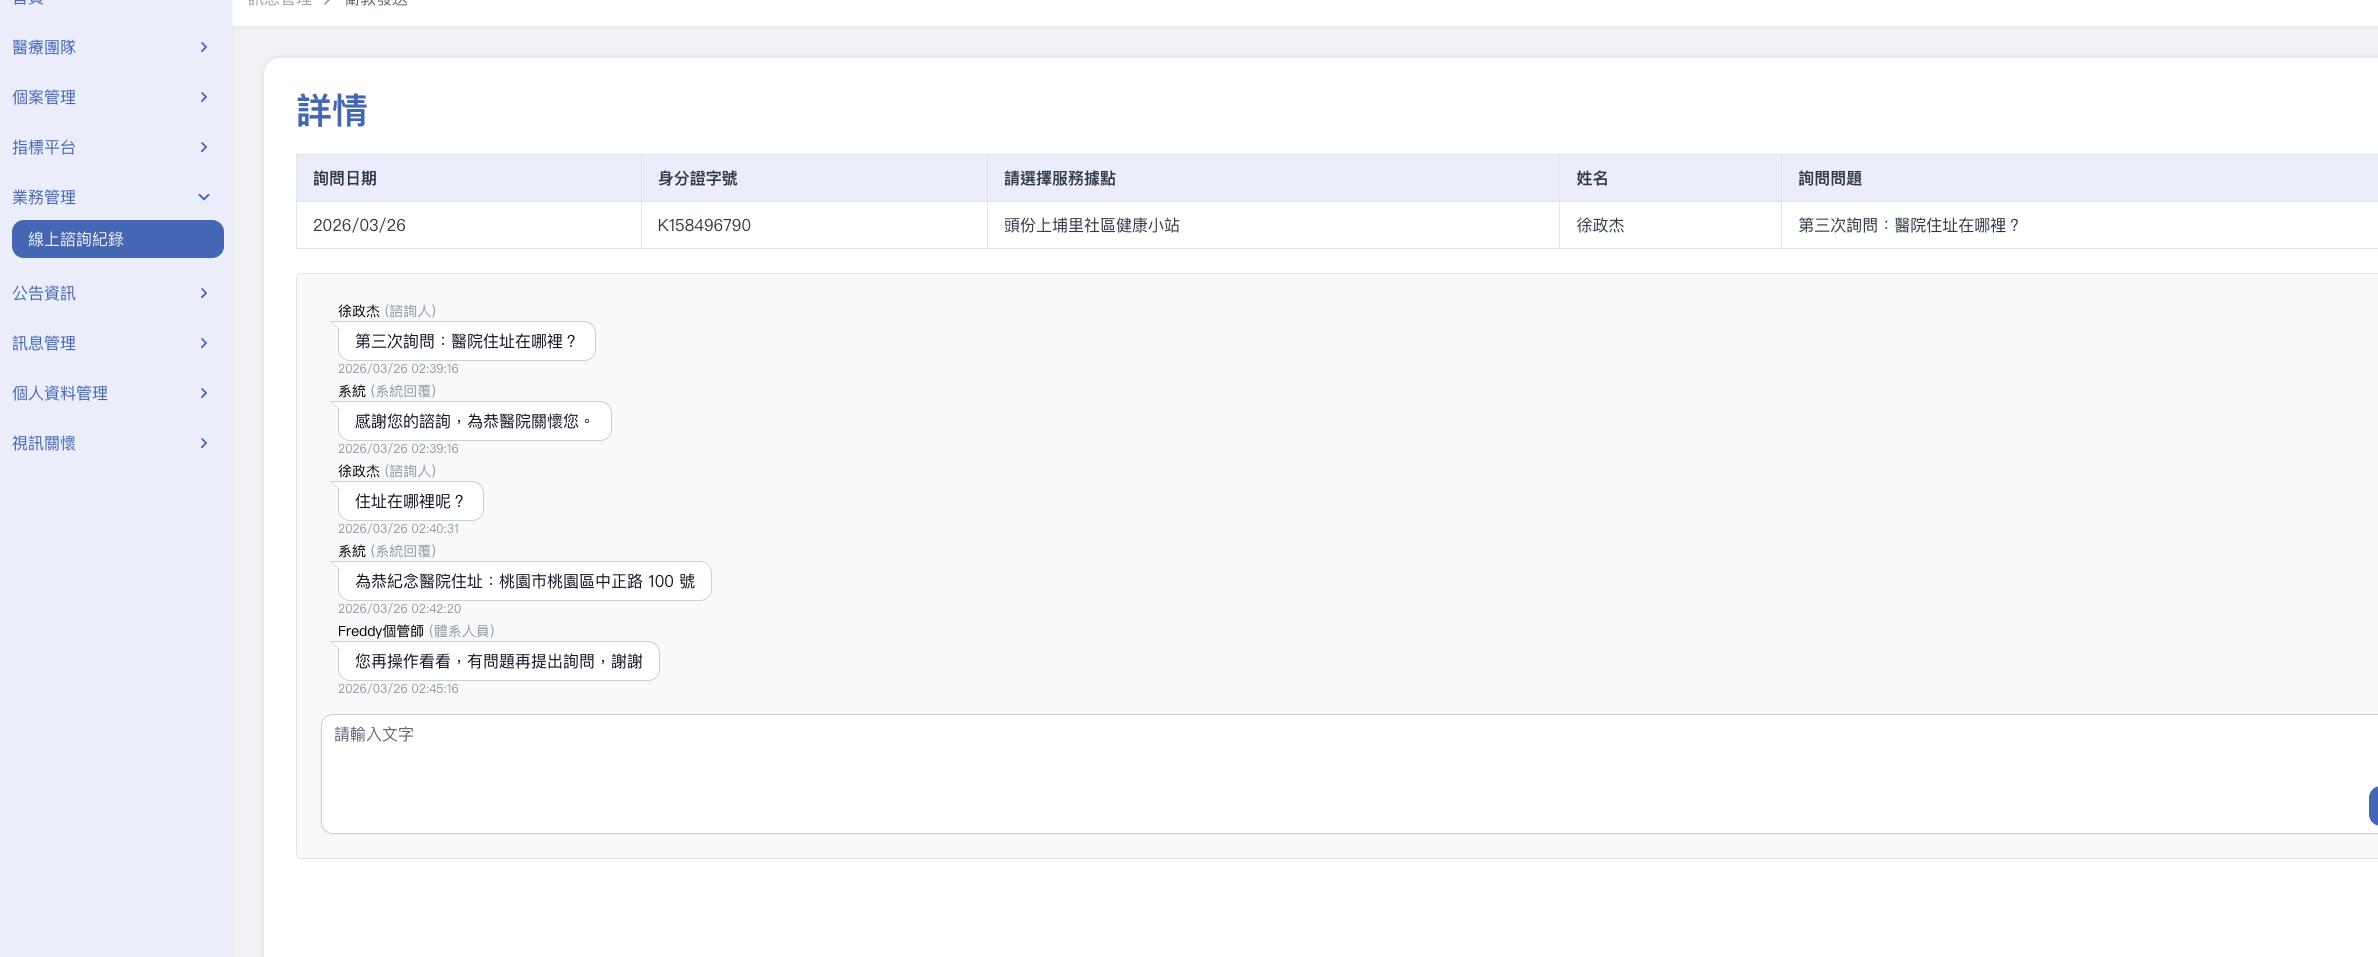Click the 感謝您的諮詢 system reply bubble
The height and width of the screenshot is (957, 2378).
[x=474, y=421]
